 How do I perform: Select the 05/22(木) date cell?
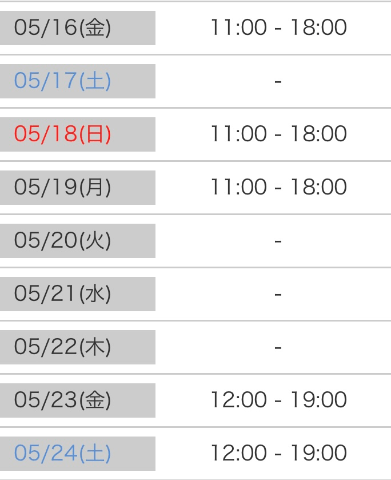click(x=77, y=347)
